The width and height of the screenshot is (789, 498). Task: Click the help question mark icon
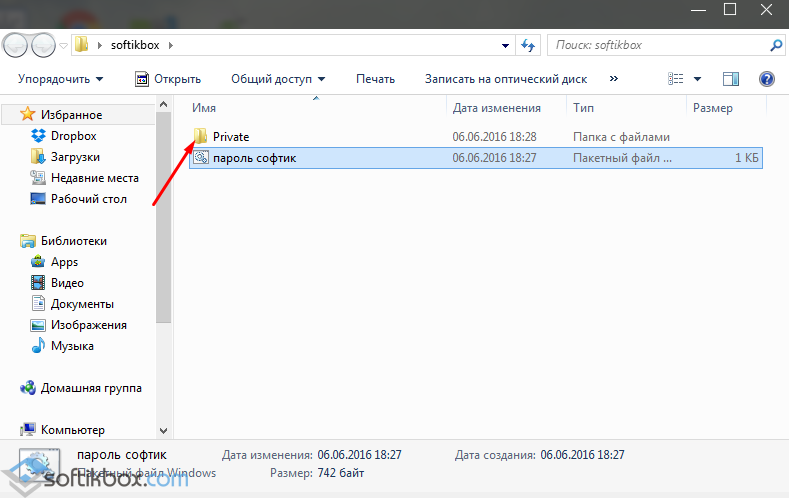point(767,79)
